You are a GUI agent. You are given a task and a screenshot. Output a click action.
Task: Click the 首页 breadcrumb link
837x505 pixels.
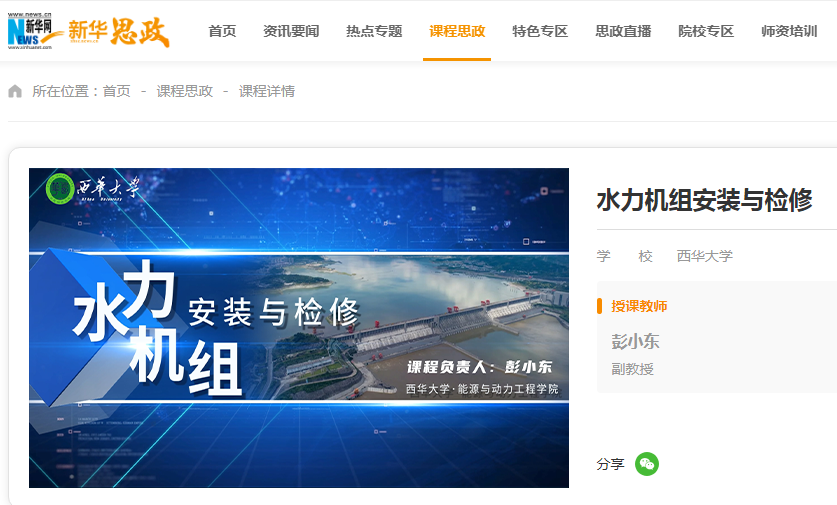[116, 91]
